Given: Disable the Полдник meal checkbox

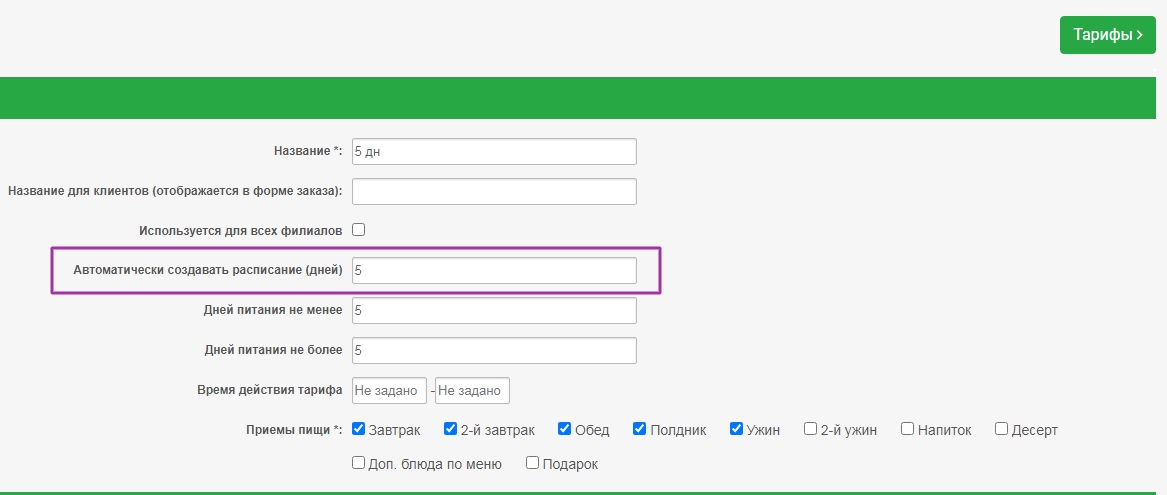Looking at the screenshot, I should pos(640,429).
